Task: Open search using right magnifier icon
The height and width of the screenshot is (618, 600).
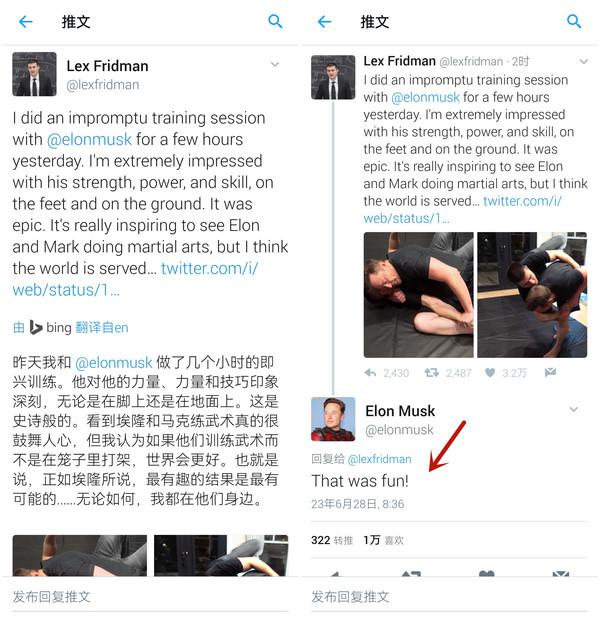Action: [574, 21]
